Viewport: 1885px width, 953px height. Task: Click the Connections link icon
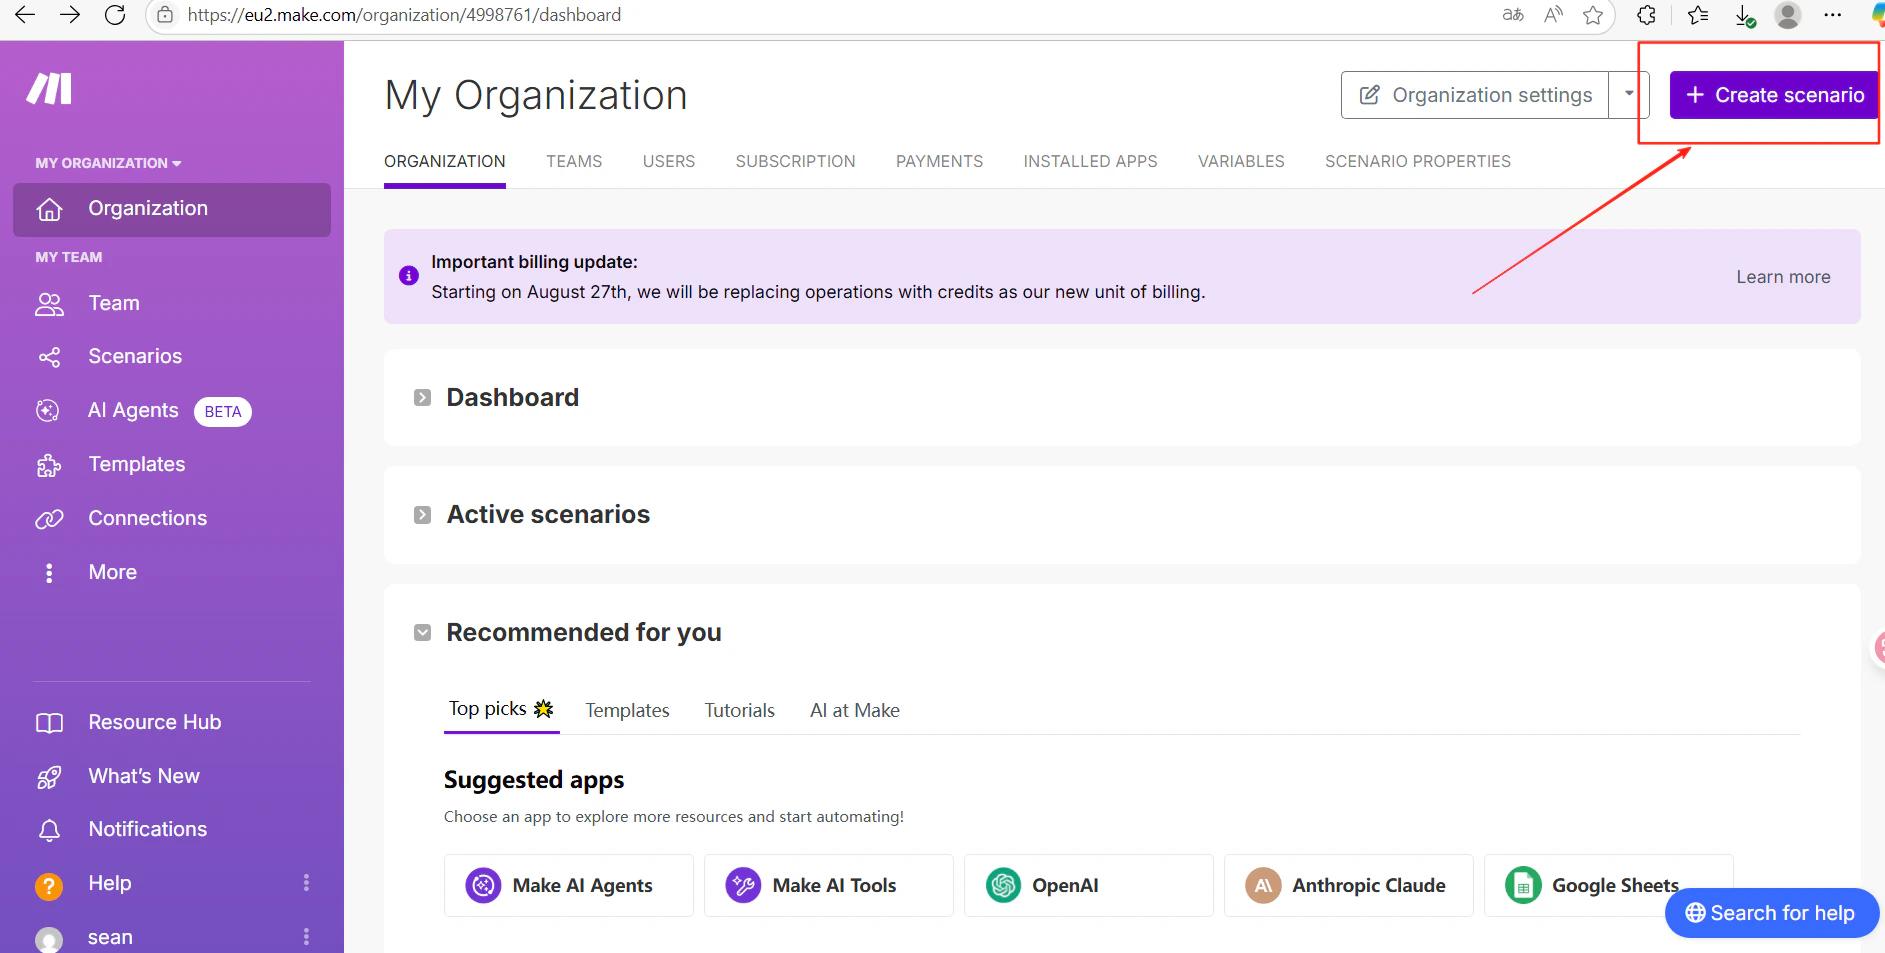pos(49,519)
